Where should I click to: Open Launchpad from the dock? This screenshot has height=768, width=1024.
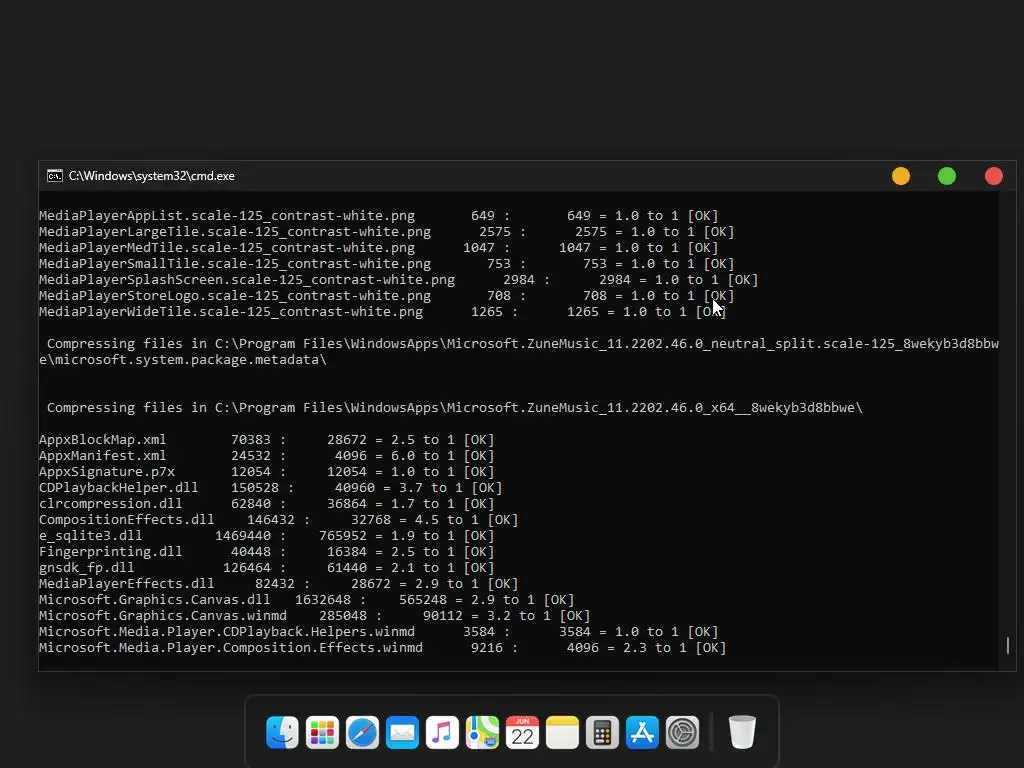pyautogui.click(x=322, y=733)
